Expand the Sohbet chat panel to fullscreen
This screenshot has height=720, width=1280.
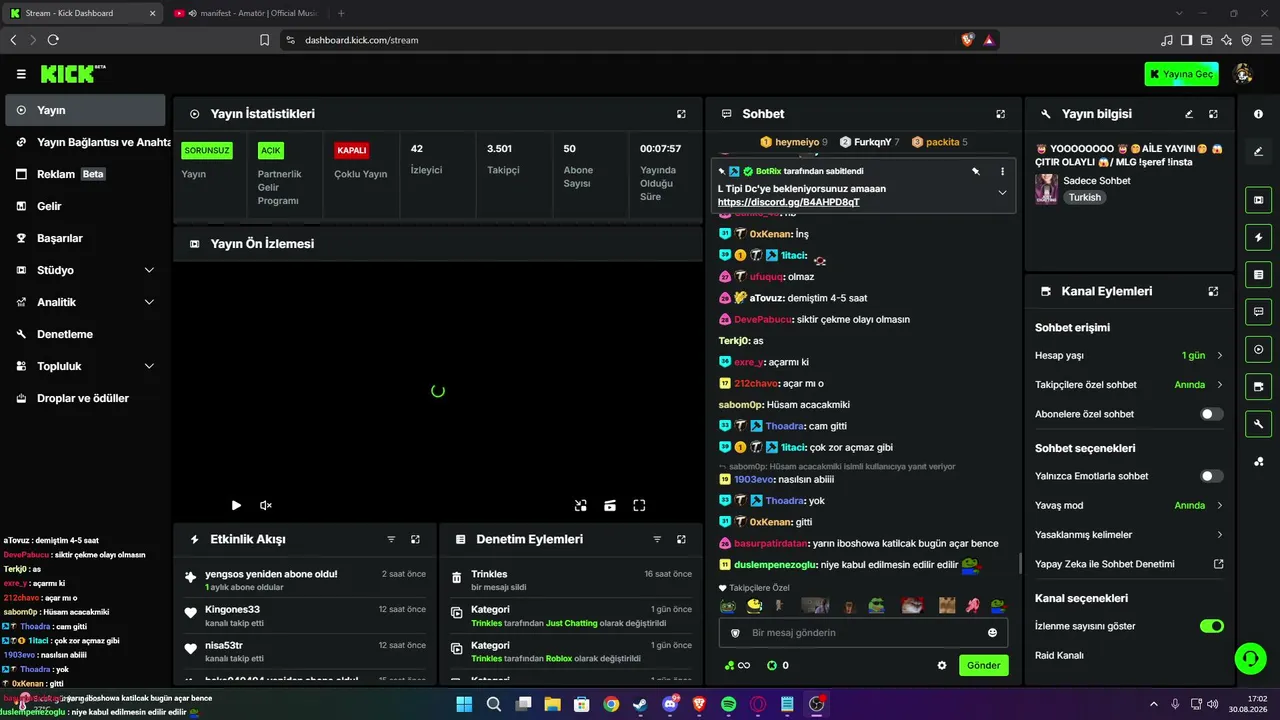[1000, 114]
